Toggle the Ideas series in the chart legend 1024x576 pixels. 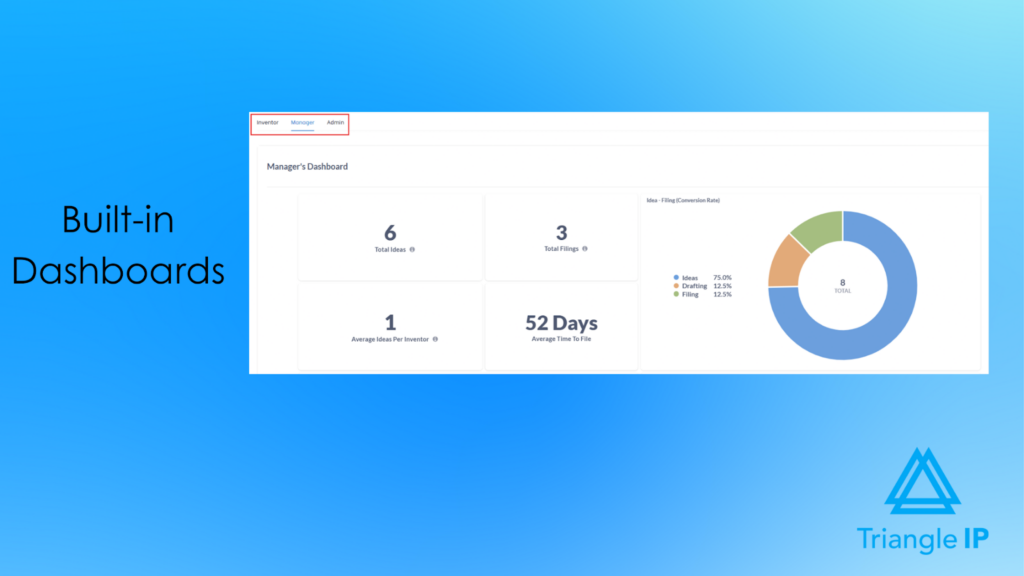(x=690, y=277)
